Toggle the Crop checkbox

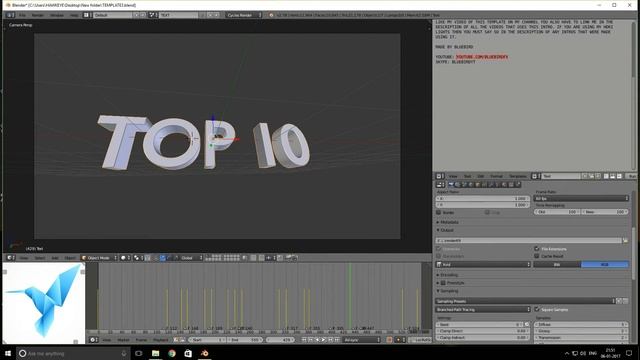click(x=487, y=212)
